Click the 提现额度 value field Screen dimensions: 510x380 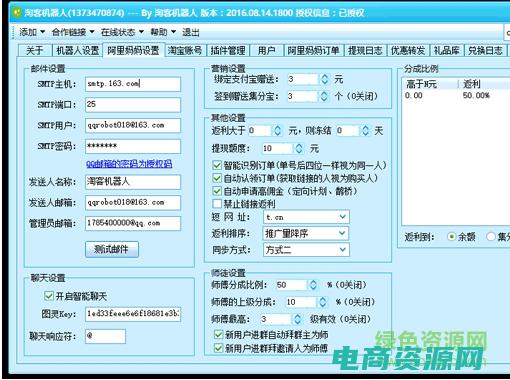(x=278, y=148)
